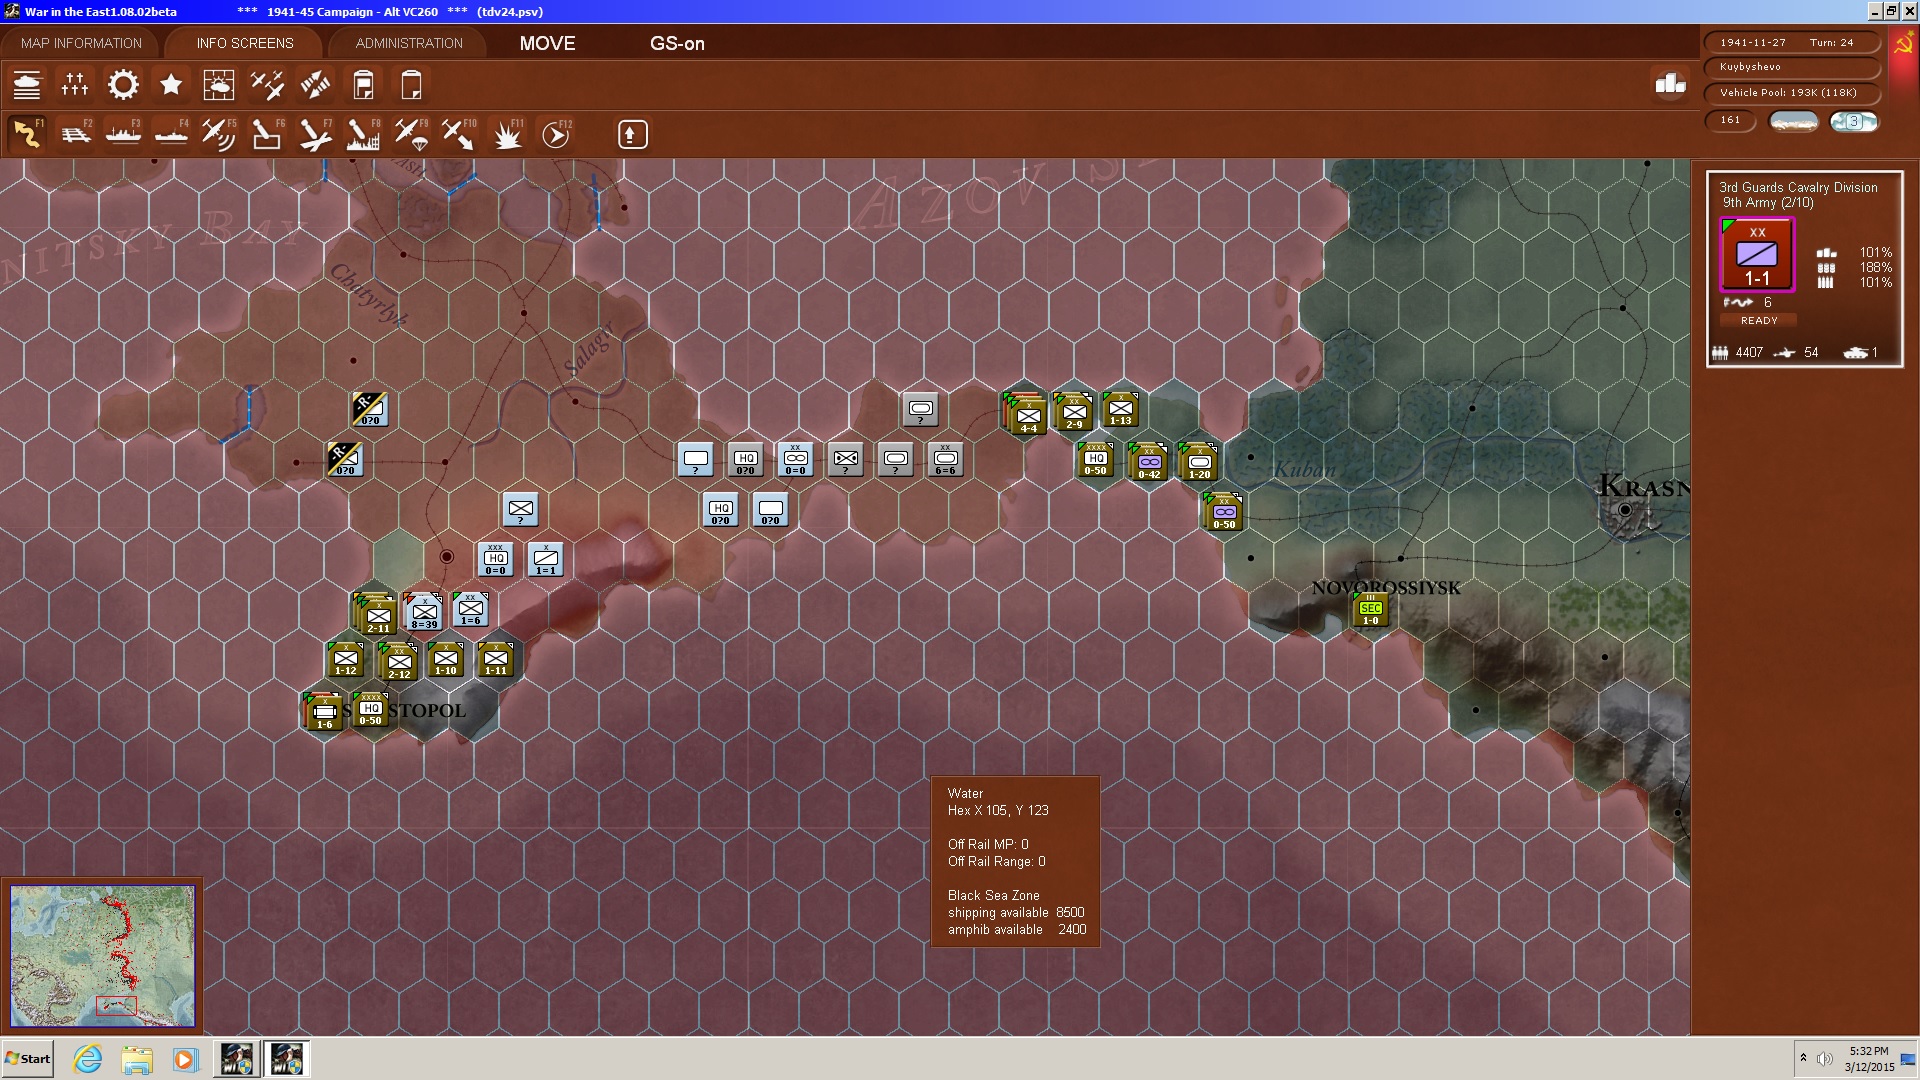The image size is (1920, 1080).
Task: Launch Internet Explorer from the taskbar
Action: [x=88, y=1059]
